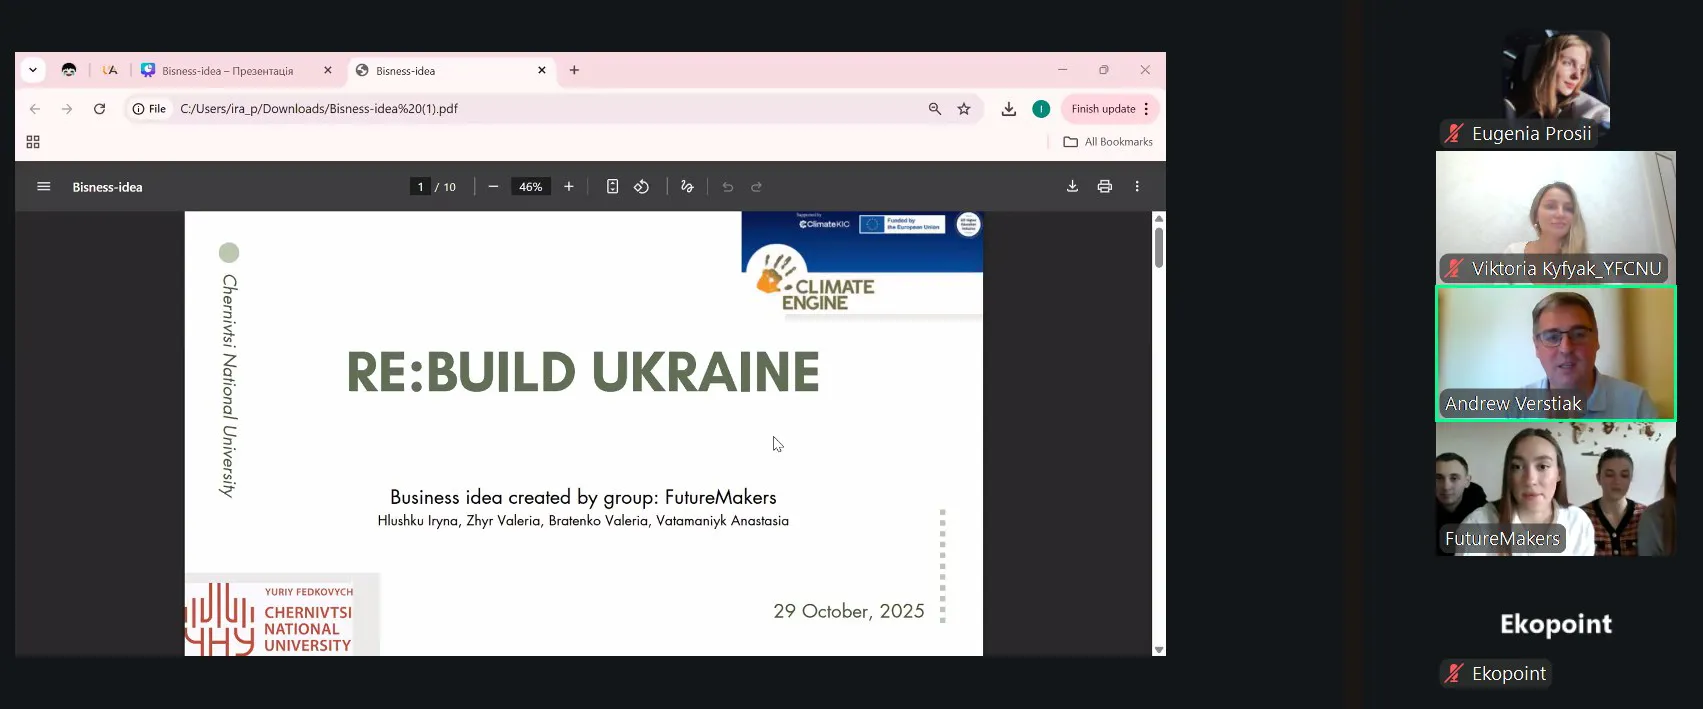Image resolution: width=1703 pixels, height=709 pixels.
Task: Select Andrew Verstiak's video tile
Action: (x=1555, y=353)
